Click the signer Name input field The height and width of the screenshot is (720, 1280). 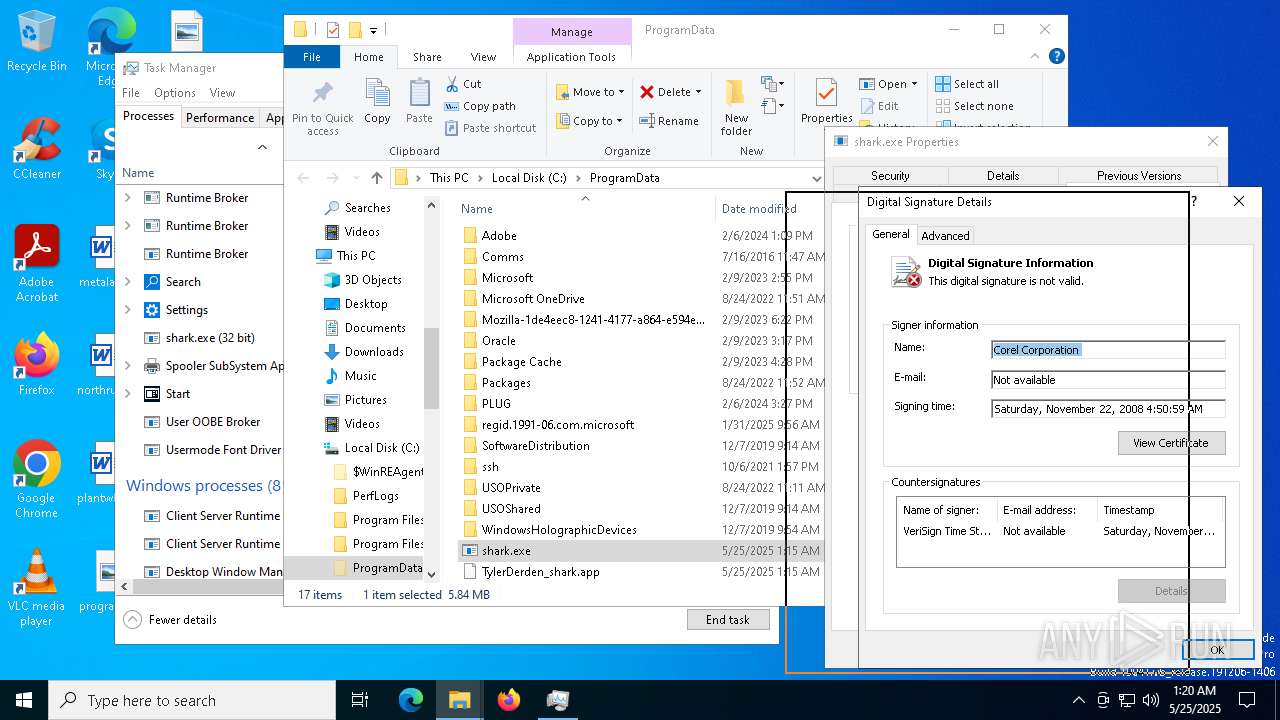(1108, 350)
